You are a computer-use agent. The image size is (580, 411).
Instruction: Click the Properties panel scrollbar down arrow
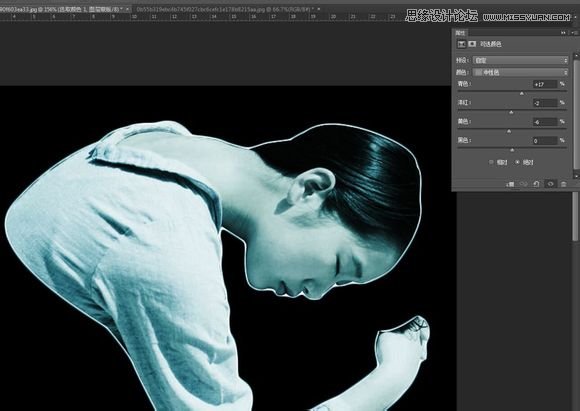coord(576,175)
